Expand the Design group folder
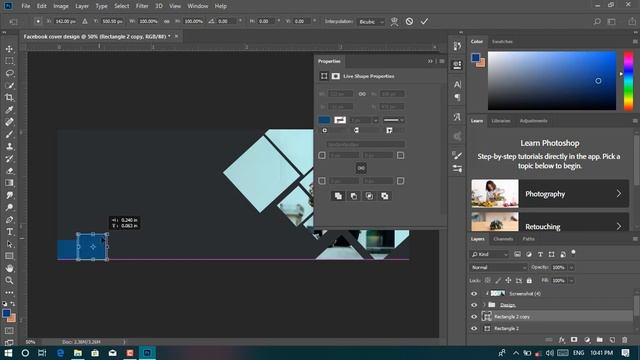The image size is (640, 360). click(x=484, y=305)
